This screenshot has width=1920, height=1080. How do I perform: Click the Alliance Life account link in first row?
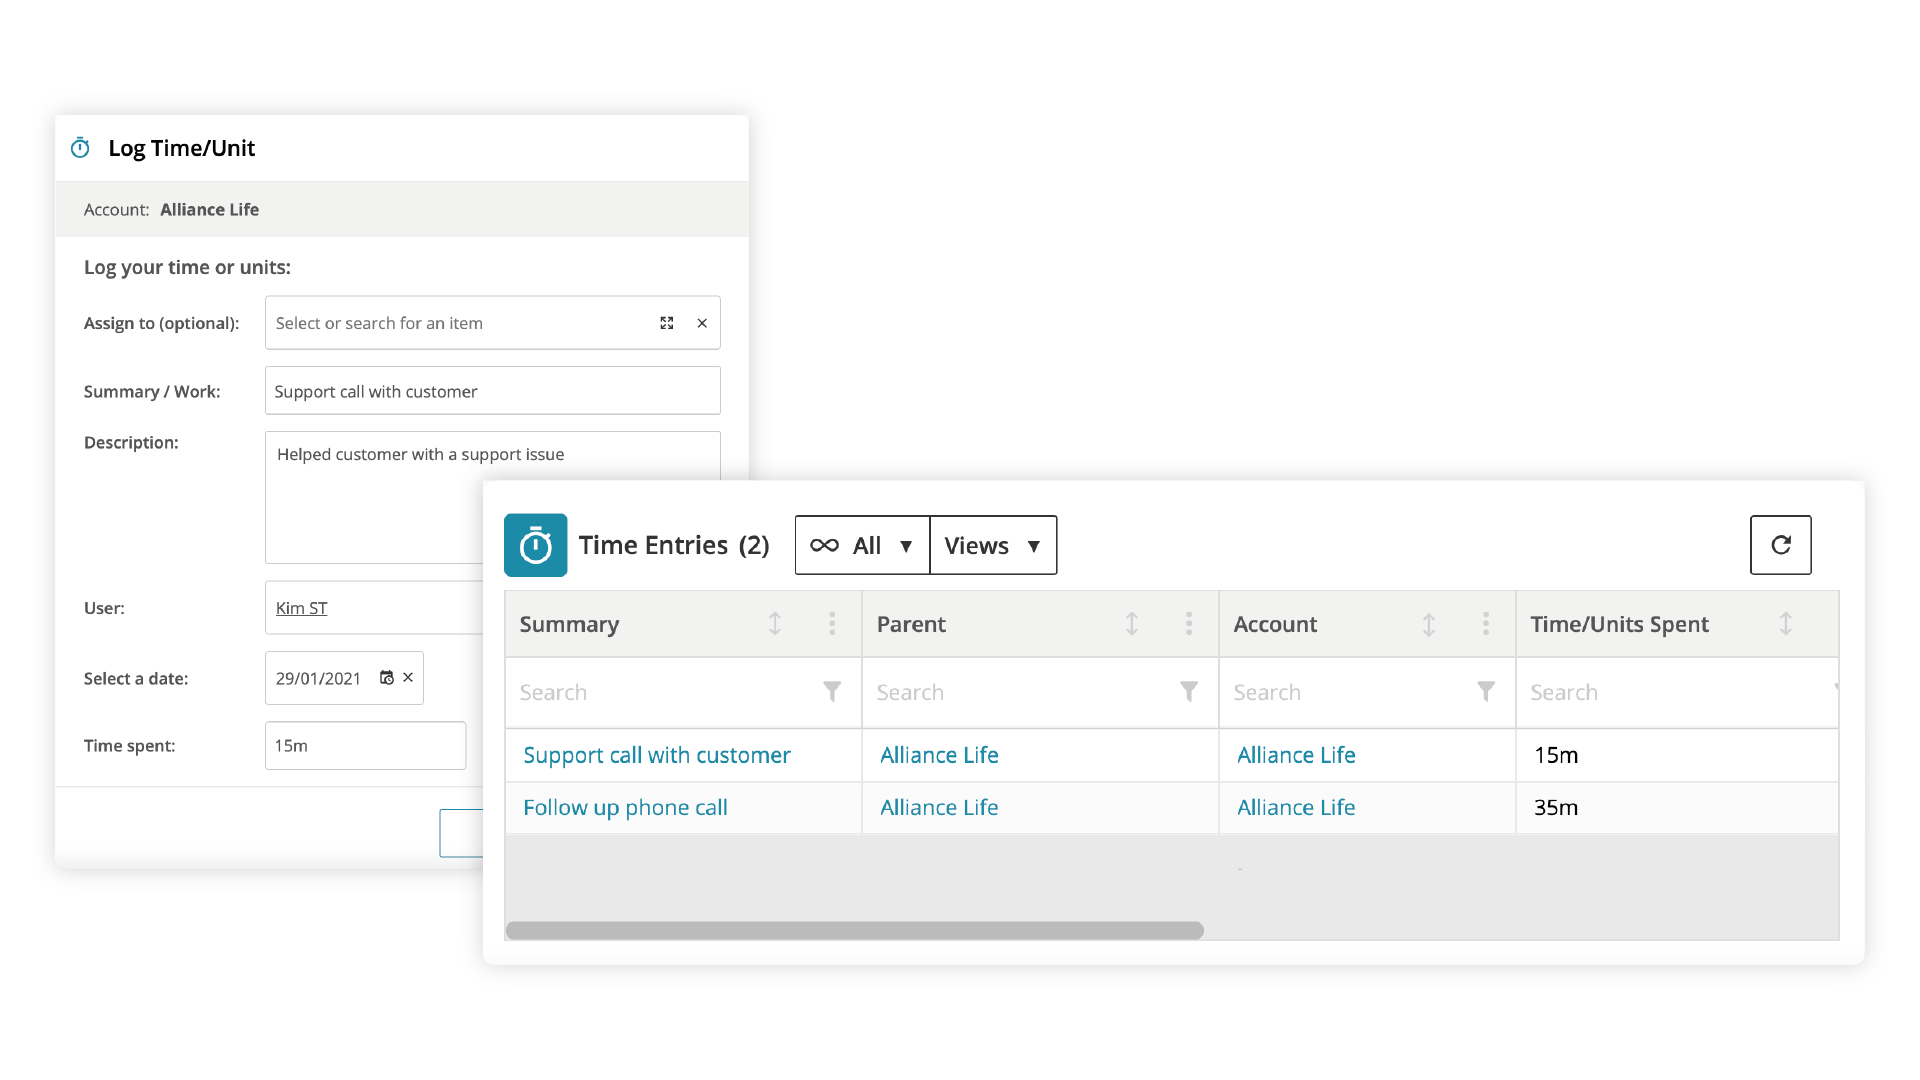[x=1295, y=754]
